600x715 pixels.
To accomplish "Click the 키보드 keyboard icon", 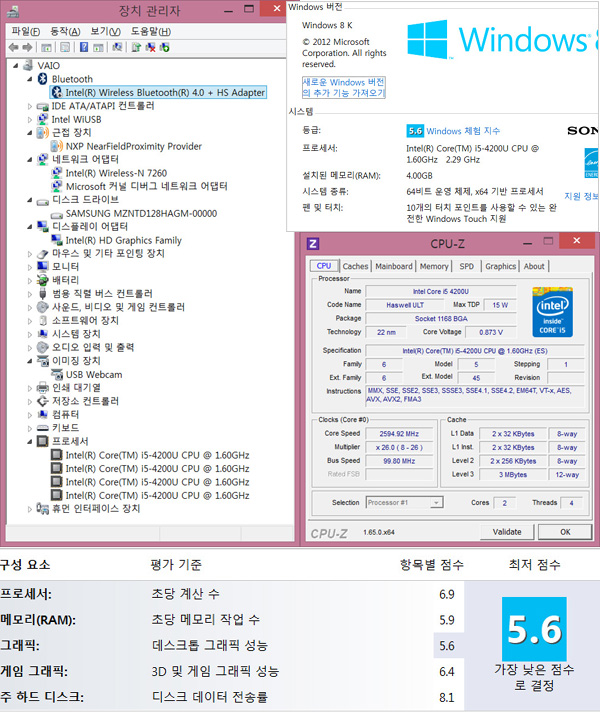I will pos(42,428).
